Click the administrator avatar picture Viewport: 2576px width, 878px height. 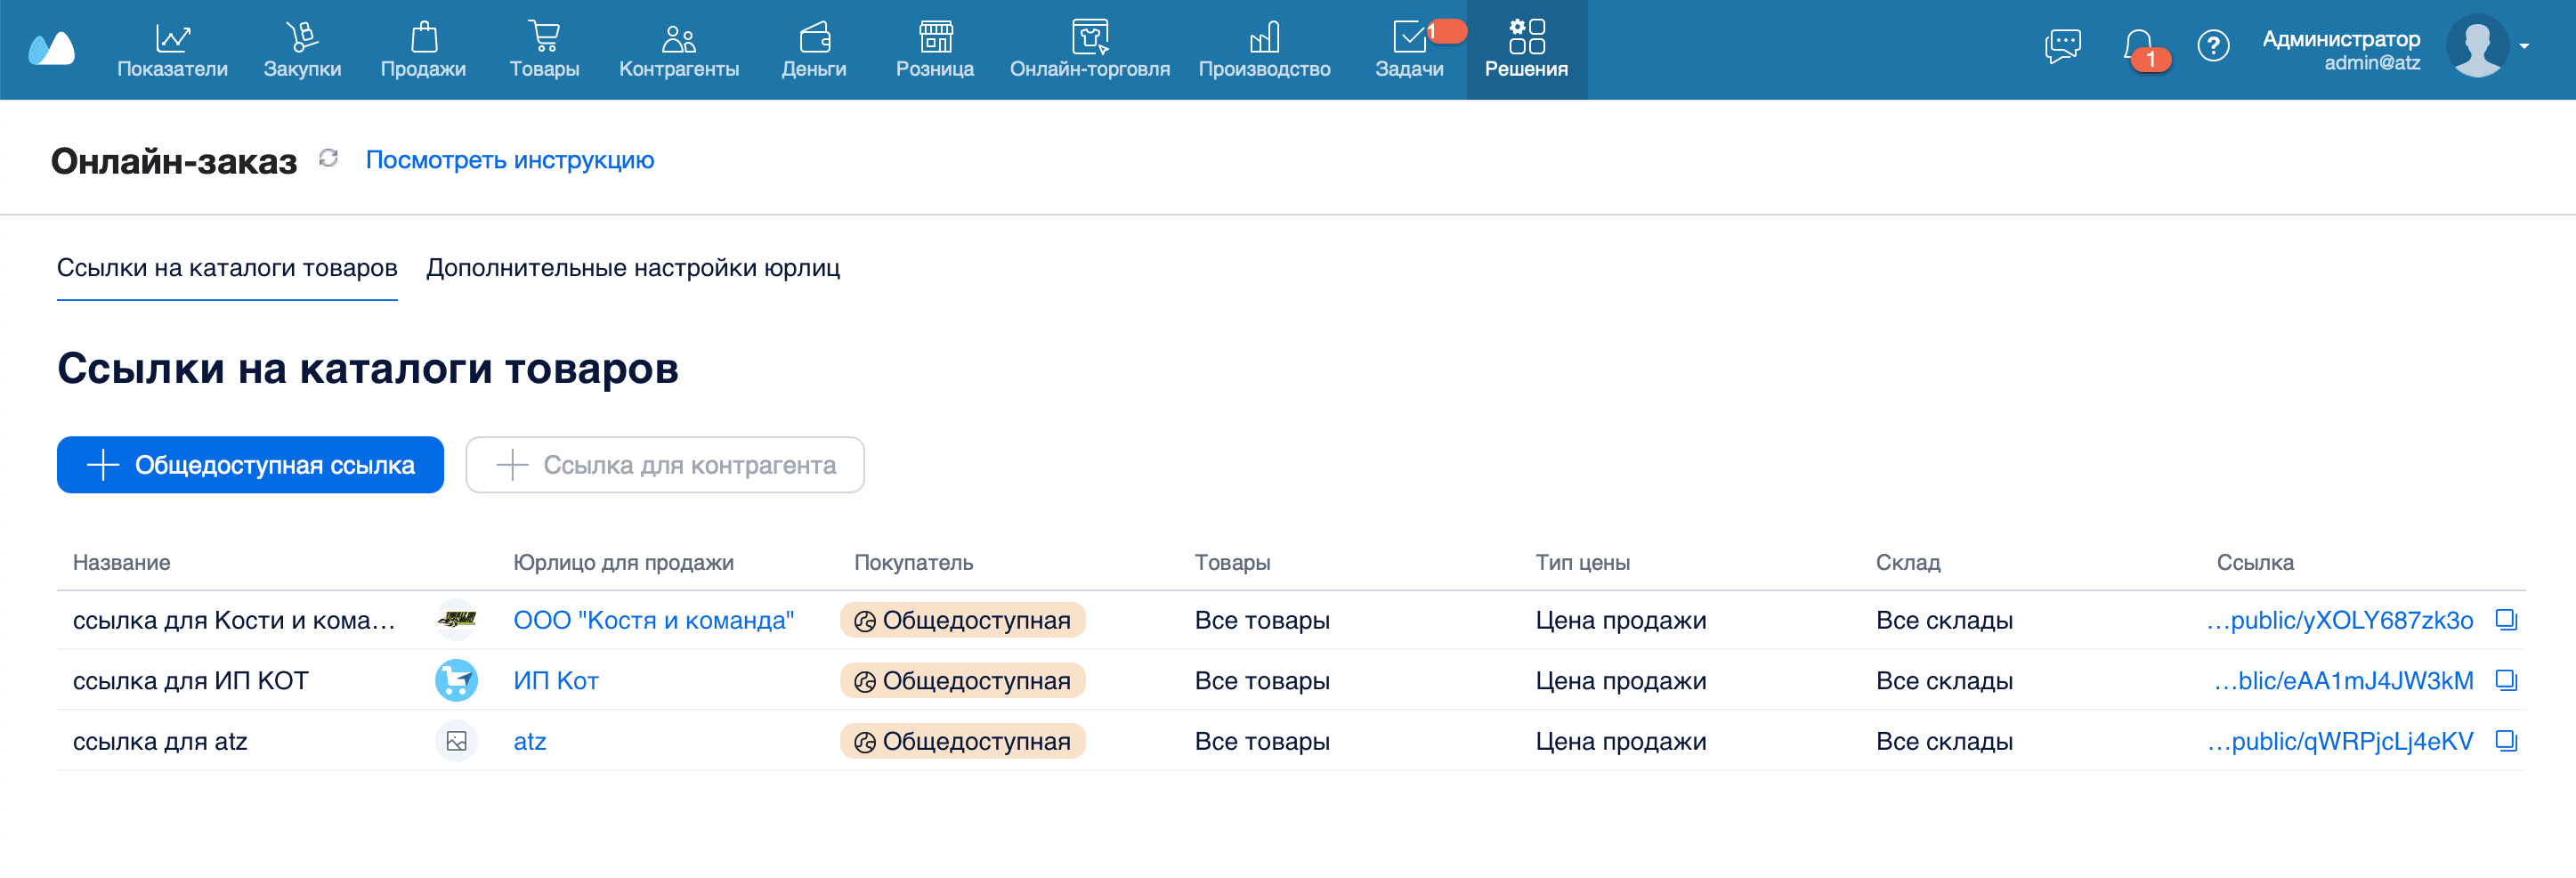tap(2476, 47)
